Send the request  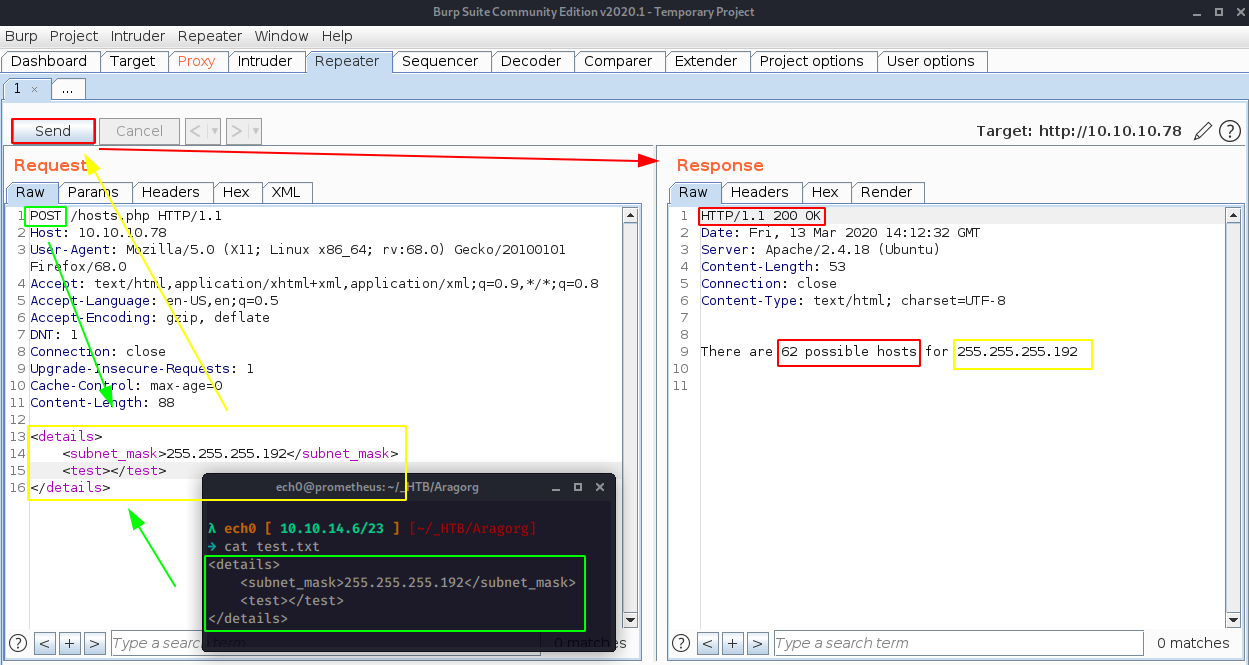53,131
